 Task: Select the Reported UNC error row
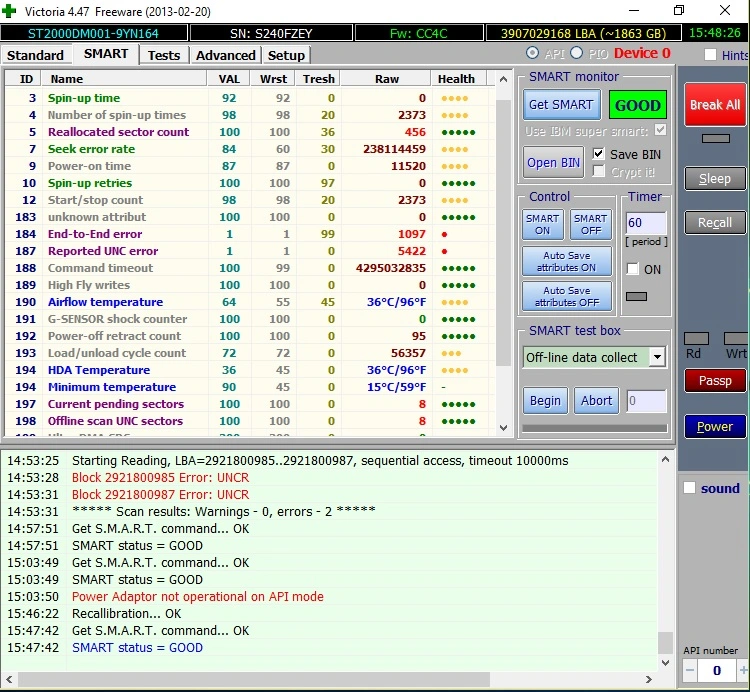coord(249,251)
